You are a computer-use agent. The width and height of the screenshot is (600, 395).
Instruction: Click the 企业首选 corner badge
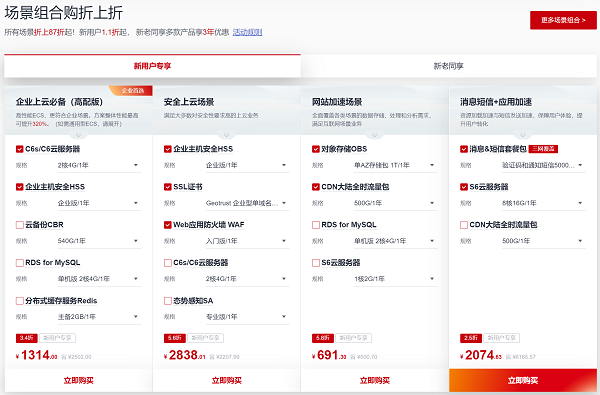pos(131,90)
